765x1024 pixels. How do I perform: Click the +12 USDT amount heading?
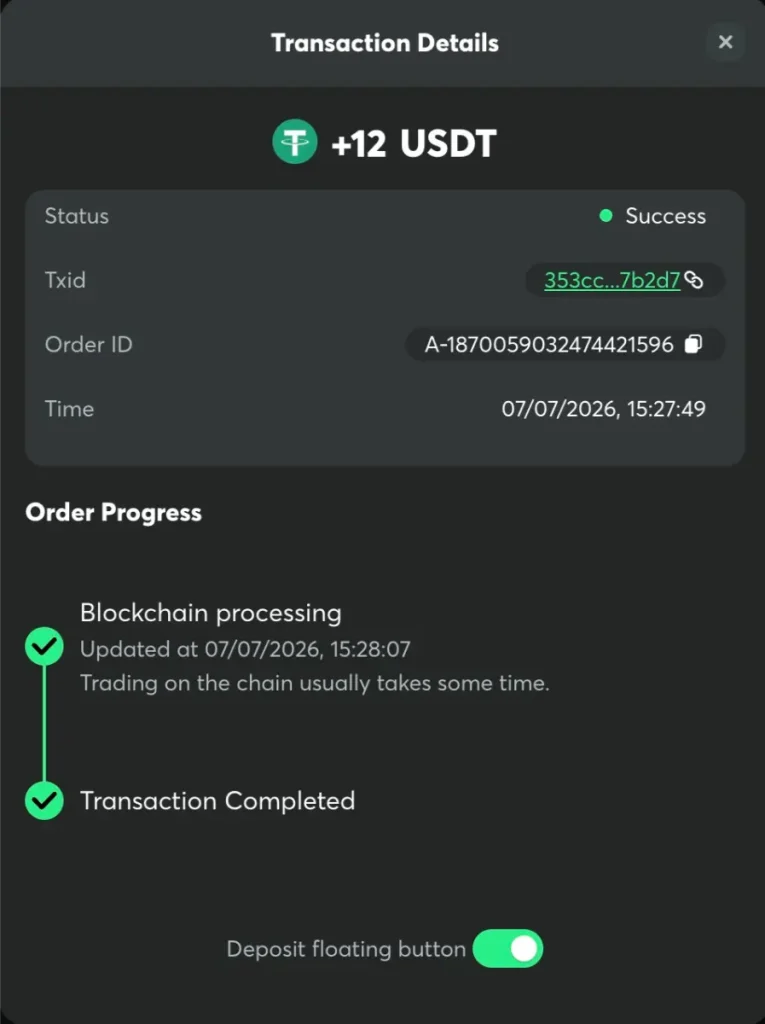414,143
